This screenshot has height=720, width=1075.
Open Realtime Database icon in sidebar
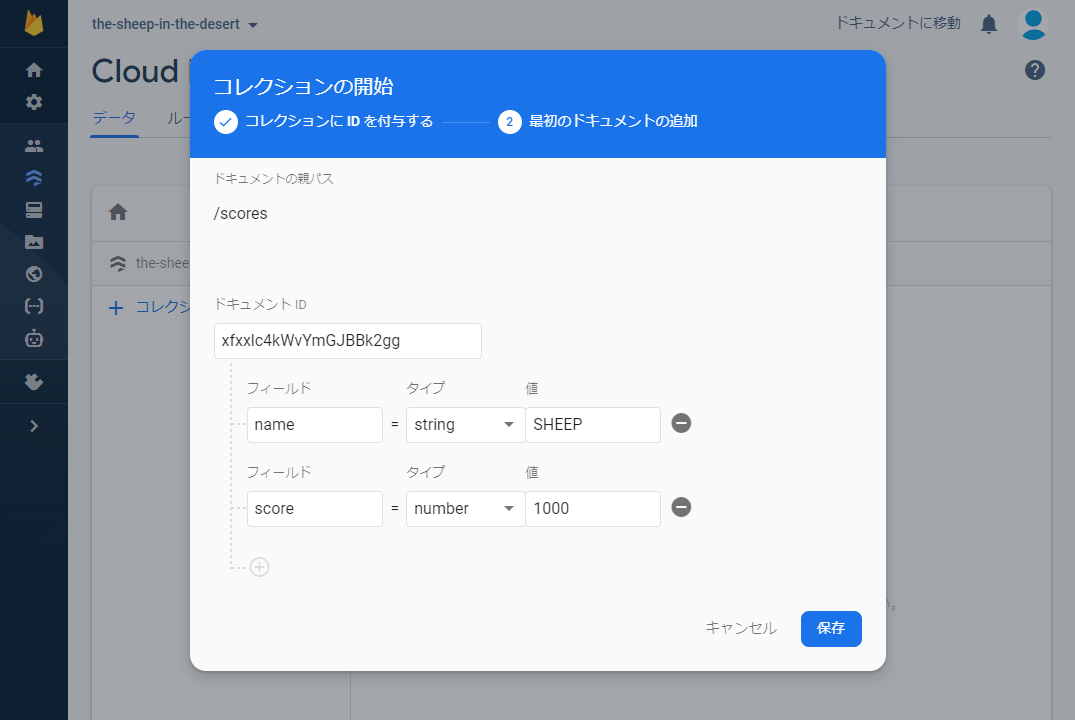tap(34, 210)
